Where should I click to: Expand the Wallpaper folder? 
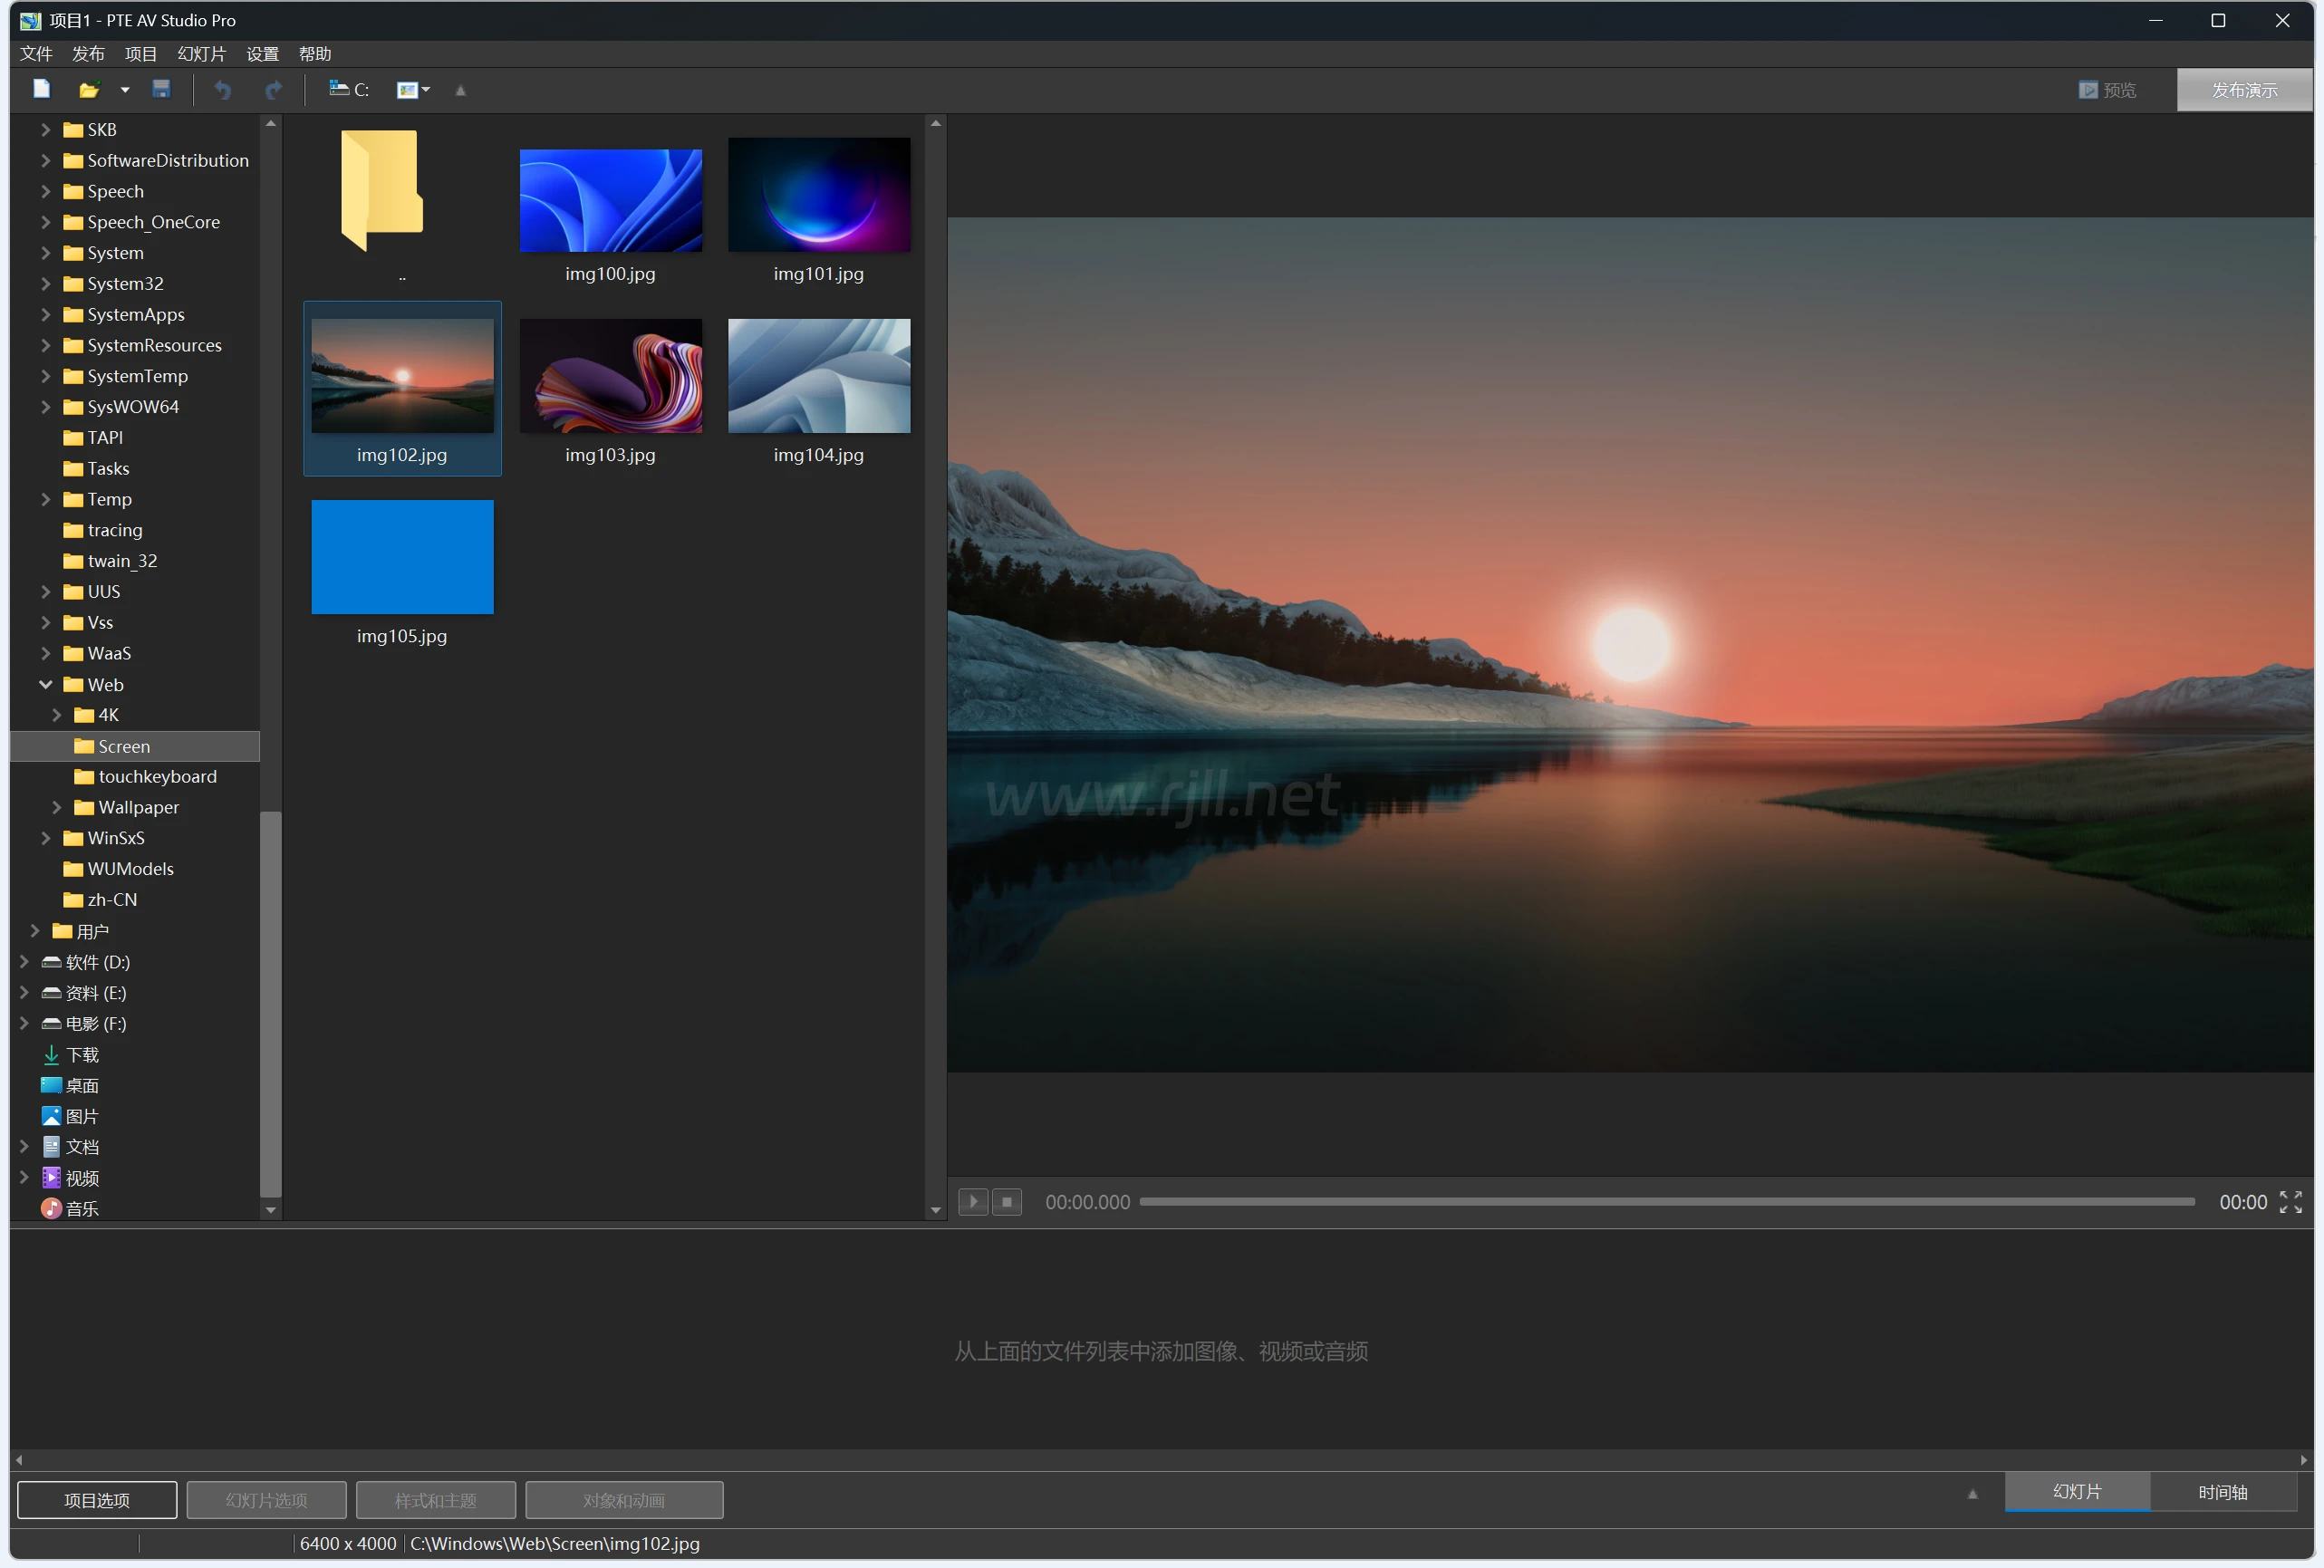coord(57,807)
